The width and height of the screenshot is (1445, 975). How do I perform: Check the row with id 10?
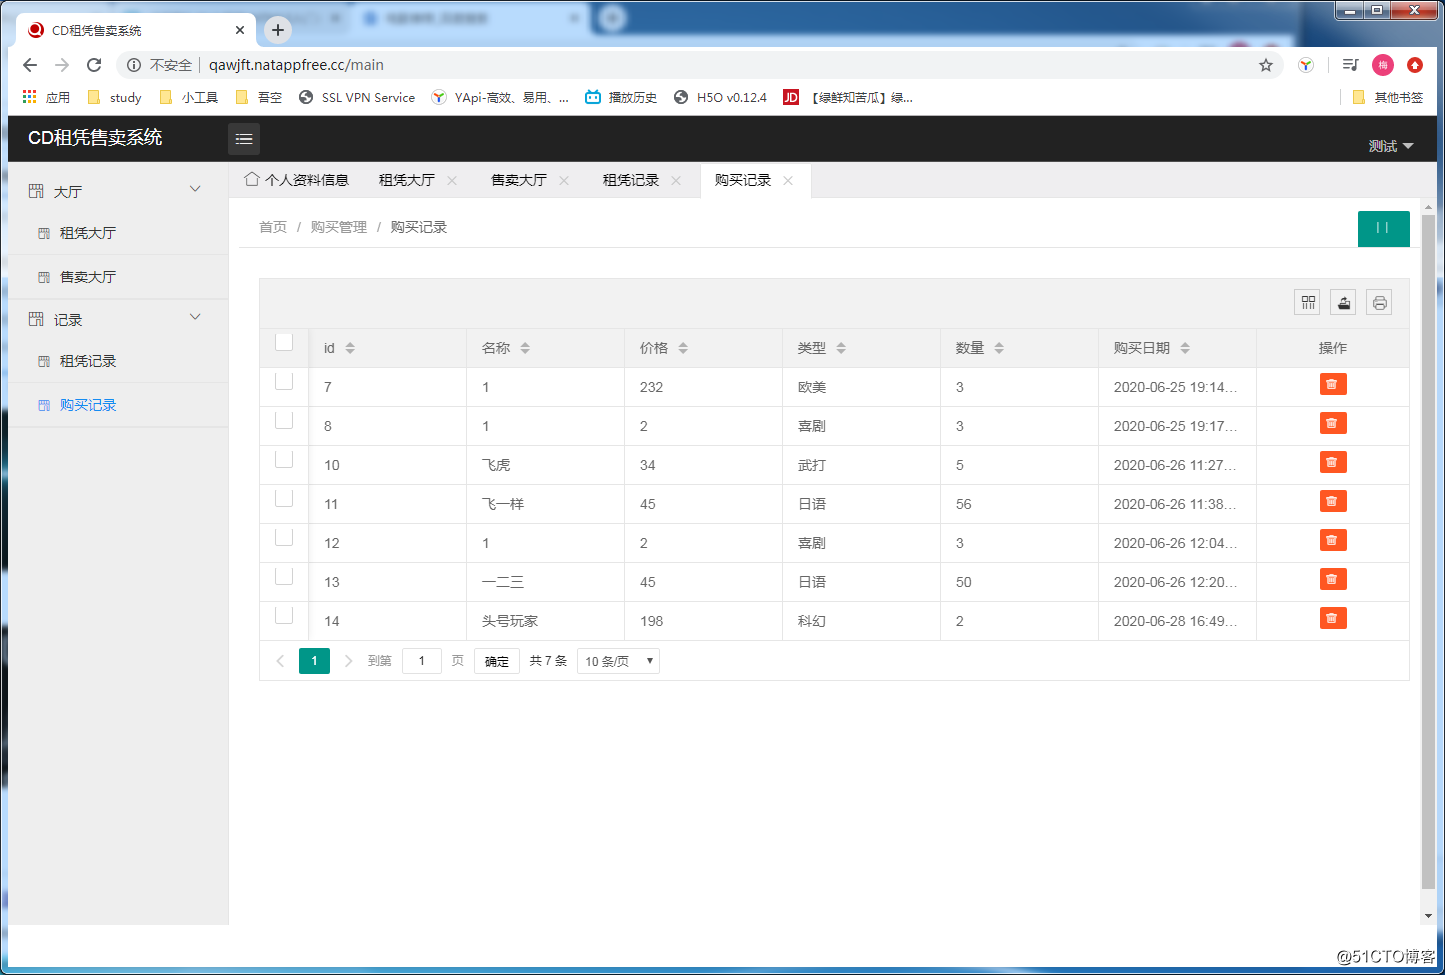284,459
